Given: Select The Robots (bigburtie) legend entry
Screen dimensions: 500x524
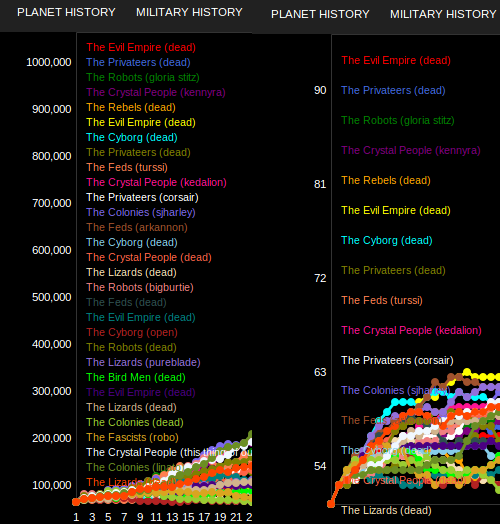Looking at the screenshot, I should (x=140, y=287).
